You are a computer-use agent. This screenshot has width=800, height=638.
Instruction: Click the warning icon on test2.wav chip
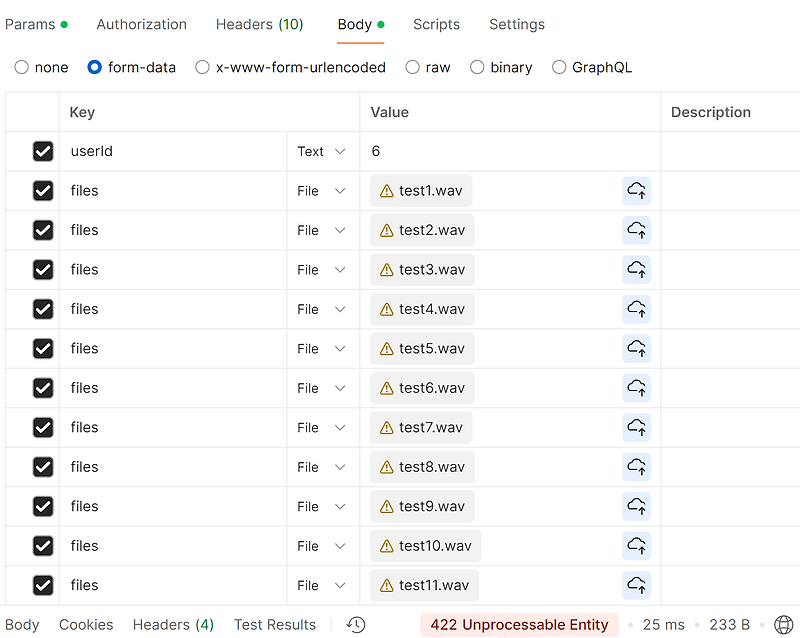pos(388,230)
